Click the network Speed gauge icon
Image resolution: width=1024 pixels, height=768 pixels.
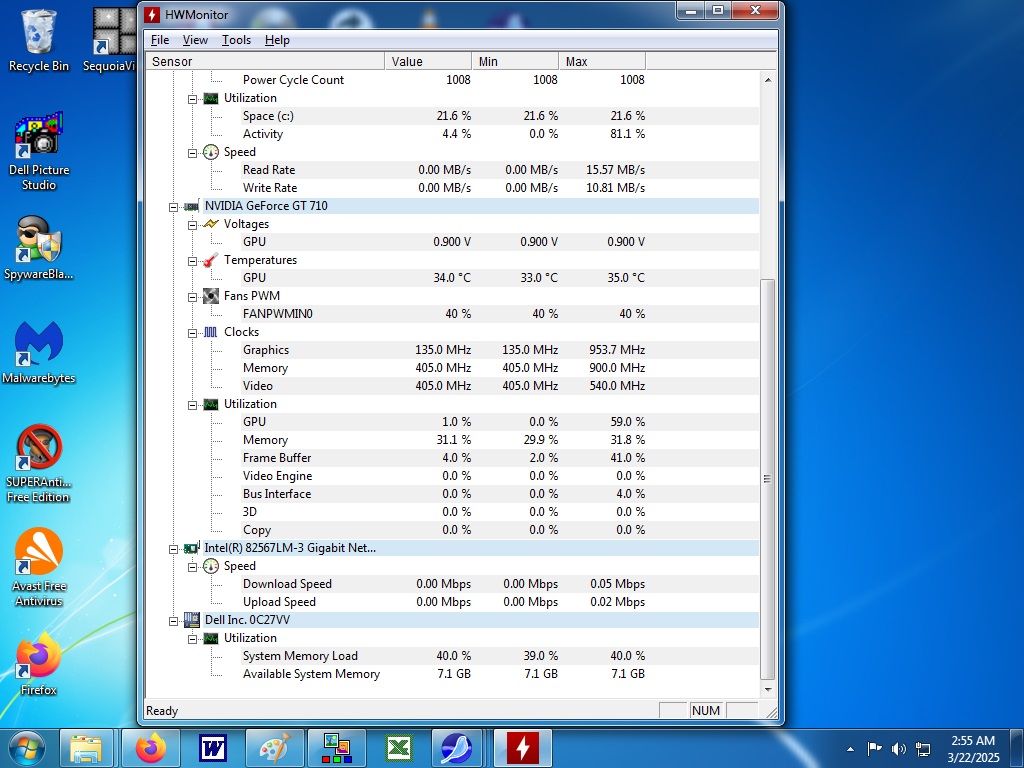(210, 566)
